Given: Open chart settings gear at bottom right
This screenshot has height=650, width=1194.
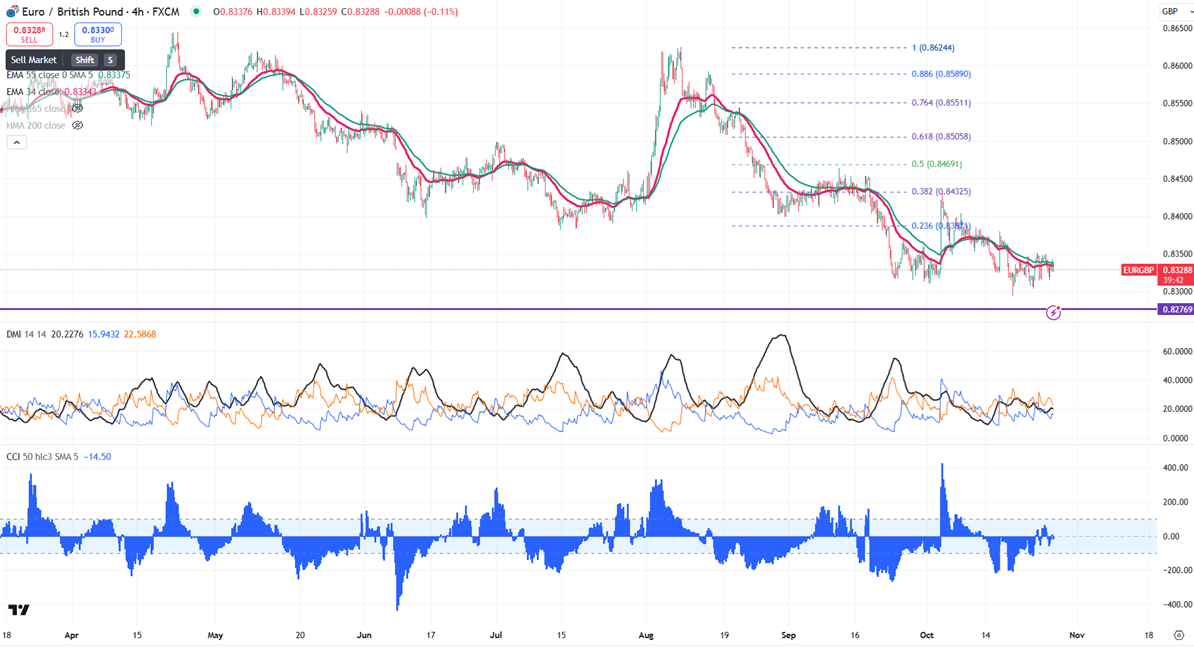Looking at the screenshot, I should (x=1178, y=635).
